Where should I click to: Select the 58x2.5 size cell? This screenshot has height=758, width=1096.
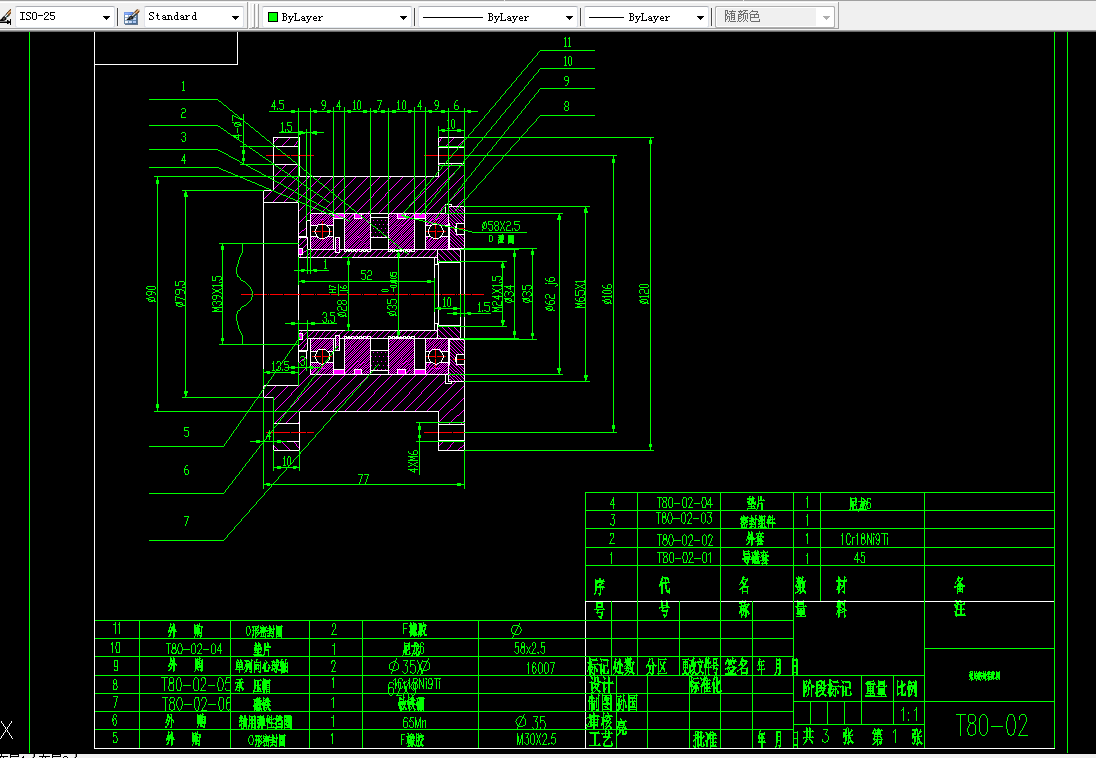pos(529,649)
